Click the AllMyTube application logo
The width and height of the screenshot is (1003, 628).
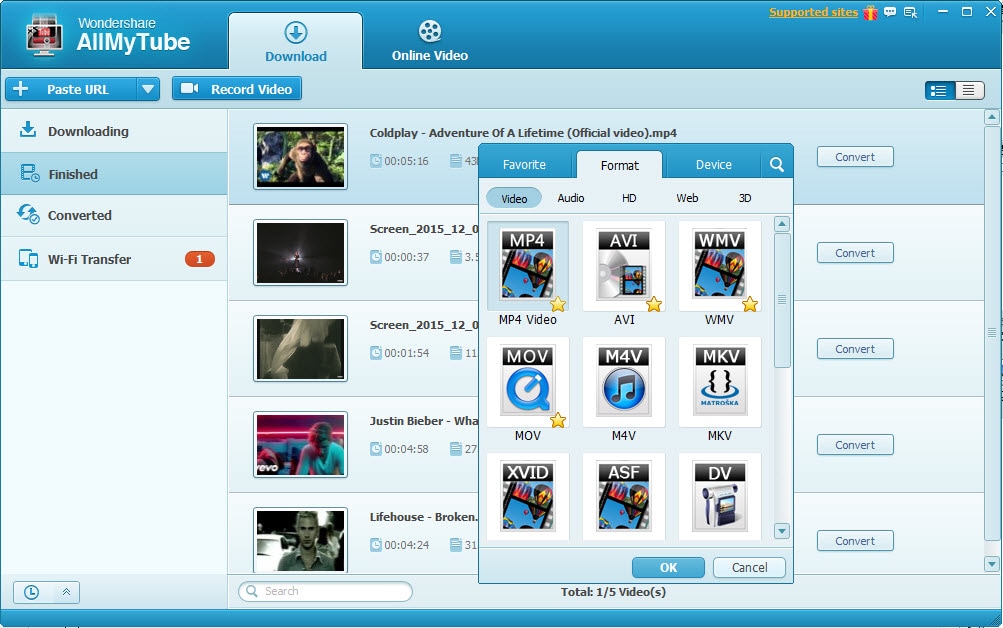click(x=44, y=35)
